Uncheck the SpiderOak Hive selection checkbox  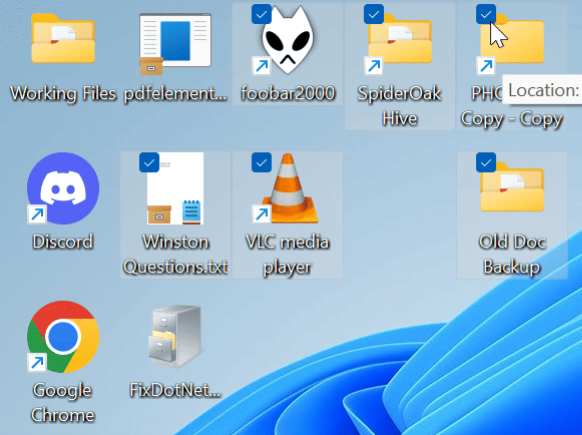click(x=374, y=14)
